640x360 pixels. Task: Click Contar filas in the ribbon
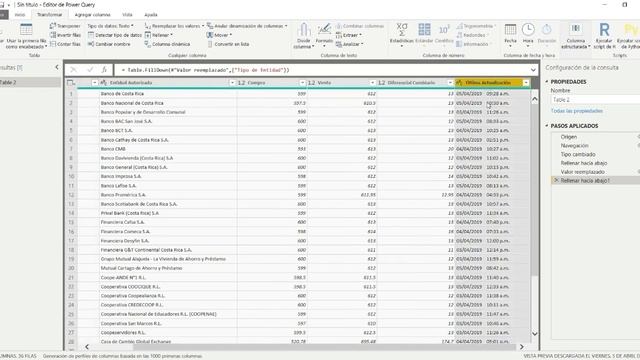click(65, 44)
